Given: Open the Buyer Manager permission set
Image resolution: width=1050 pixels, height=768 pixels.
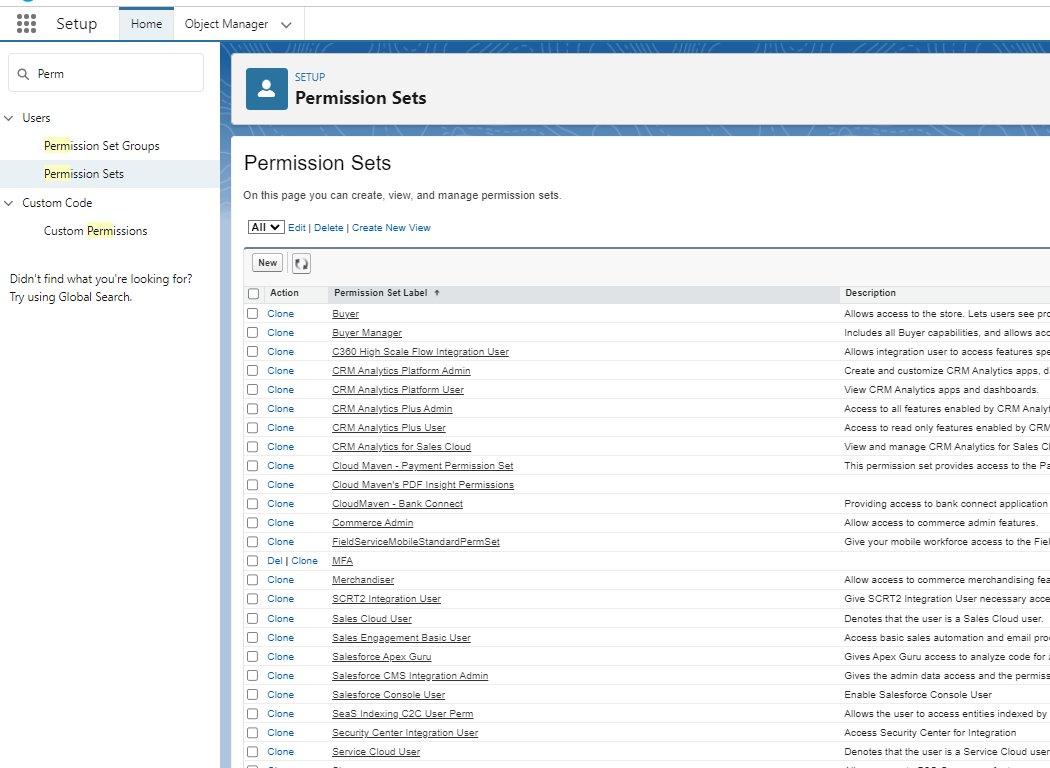Looking at the screenshot, I should point(367,333).
